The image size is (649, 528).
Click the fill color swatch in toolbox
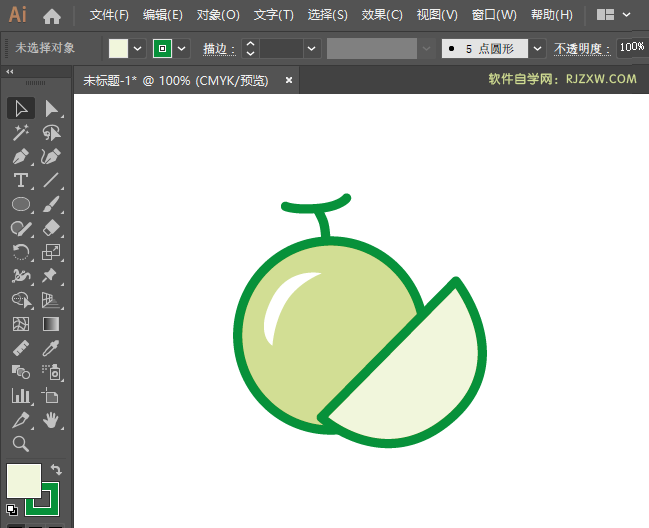24,480
